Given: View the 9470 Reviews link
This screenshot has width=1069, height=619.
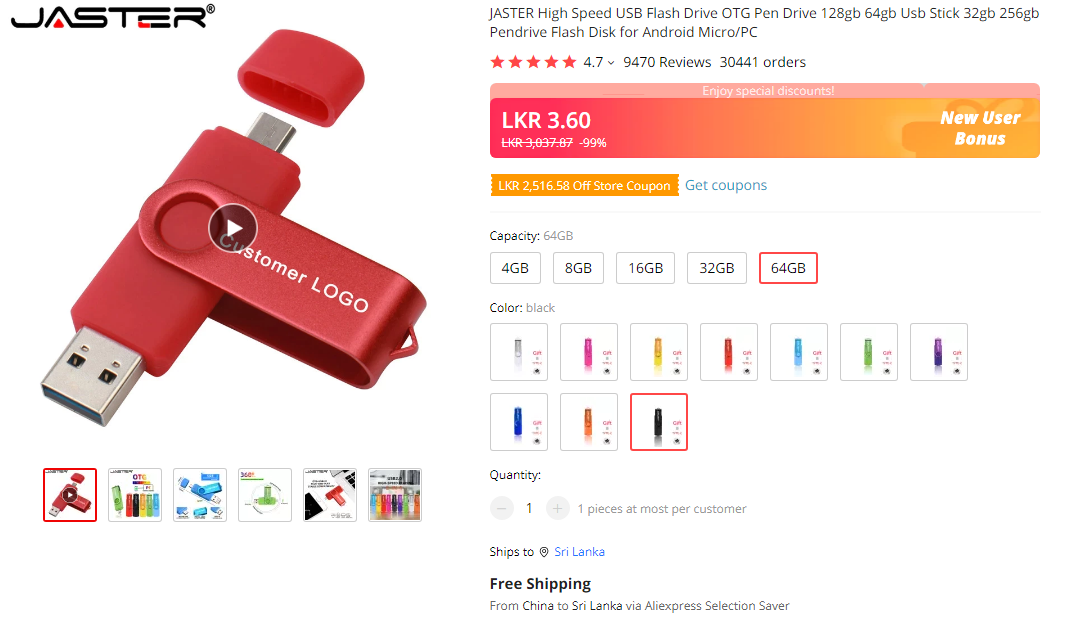Looking at the screenshot, I should tap(667, 62).
